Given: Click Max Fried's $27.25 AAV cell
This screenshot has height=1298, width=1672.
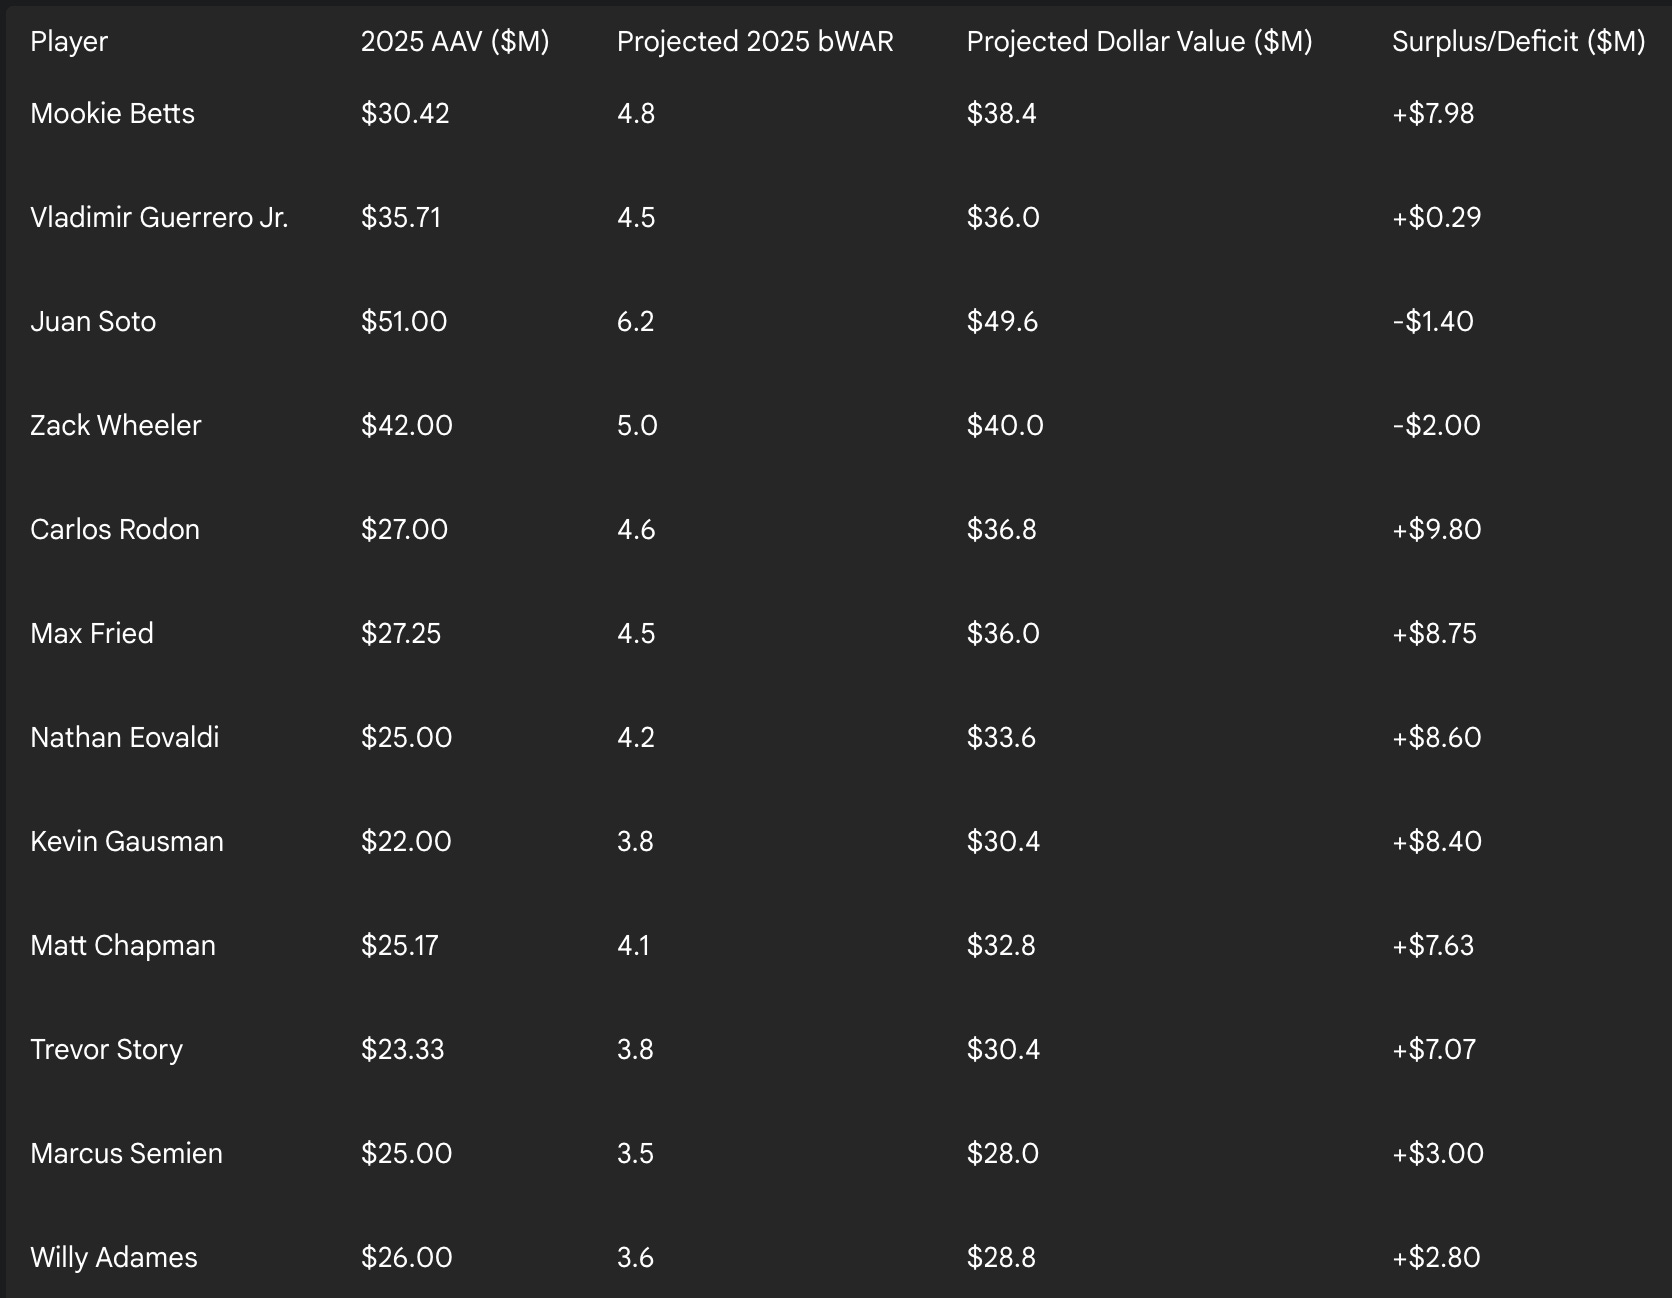Looking at the screenshot, I should click(x=401, y=634).
